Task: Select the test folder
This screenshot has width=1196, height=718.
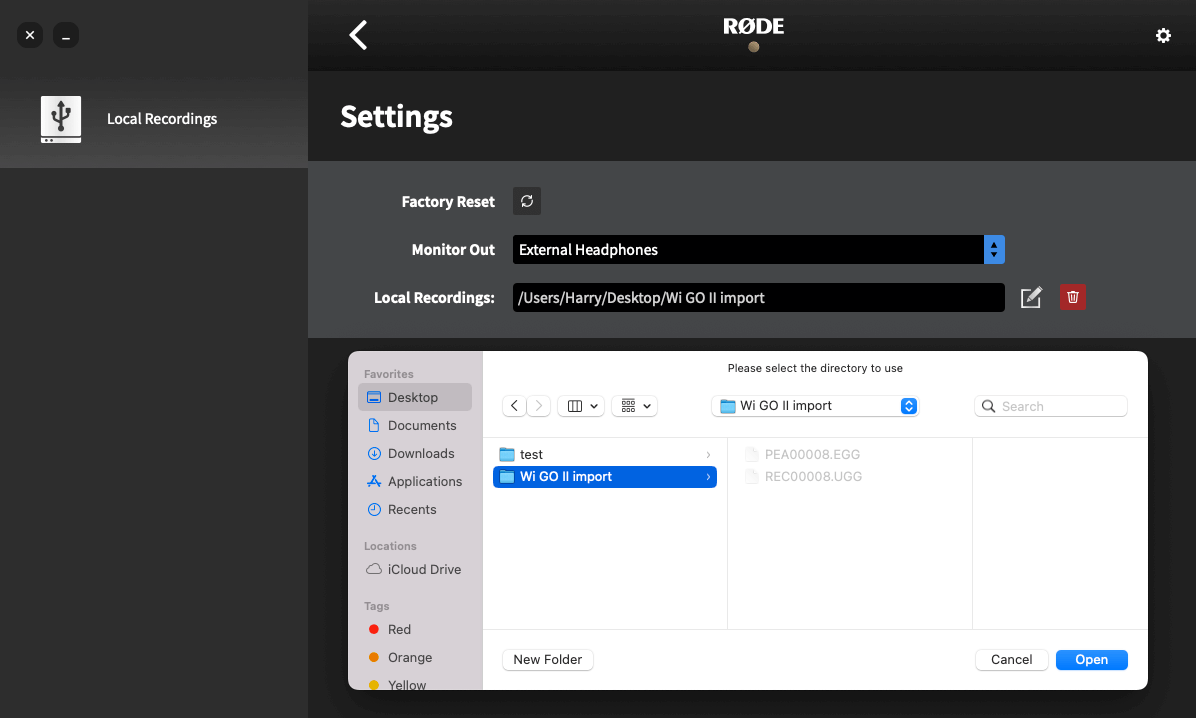Action: tap(605, 455)
